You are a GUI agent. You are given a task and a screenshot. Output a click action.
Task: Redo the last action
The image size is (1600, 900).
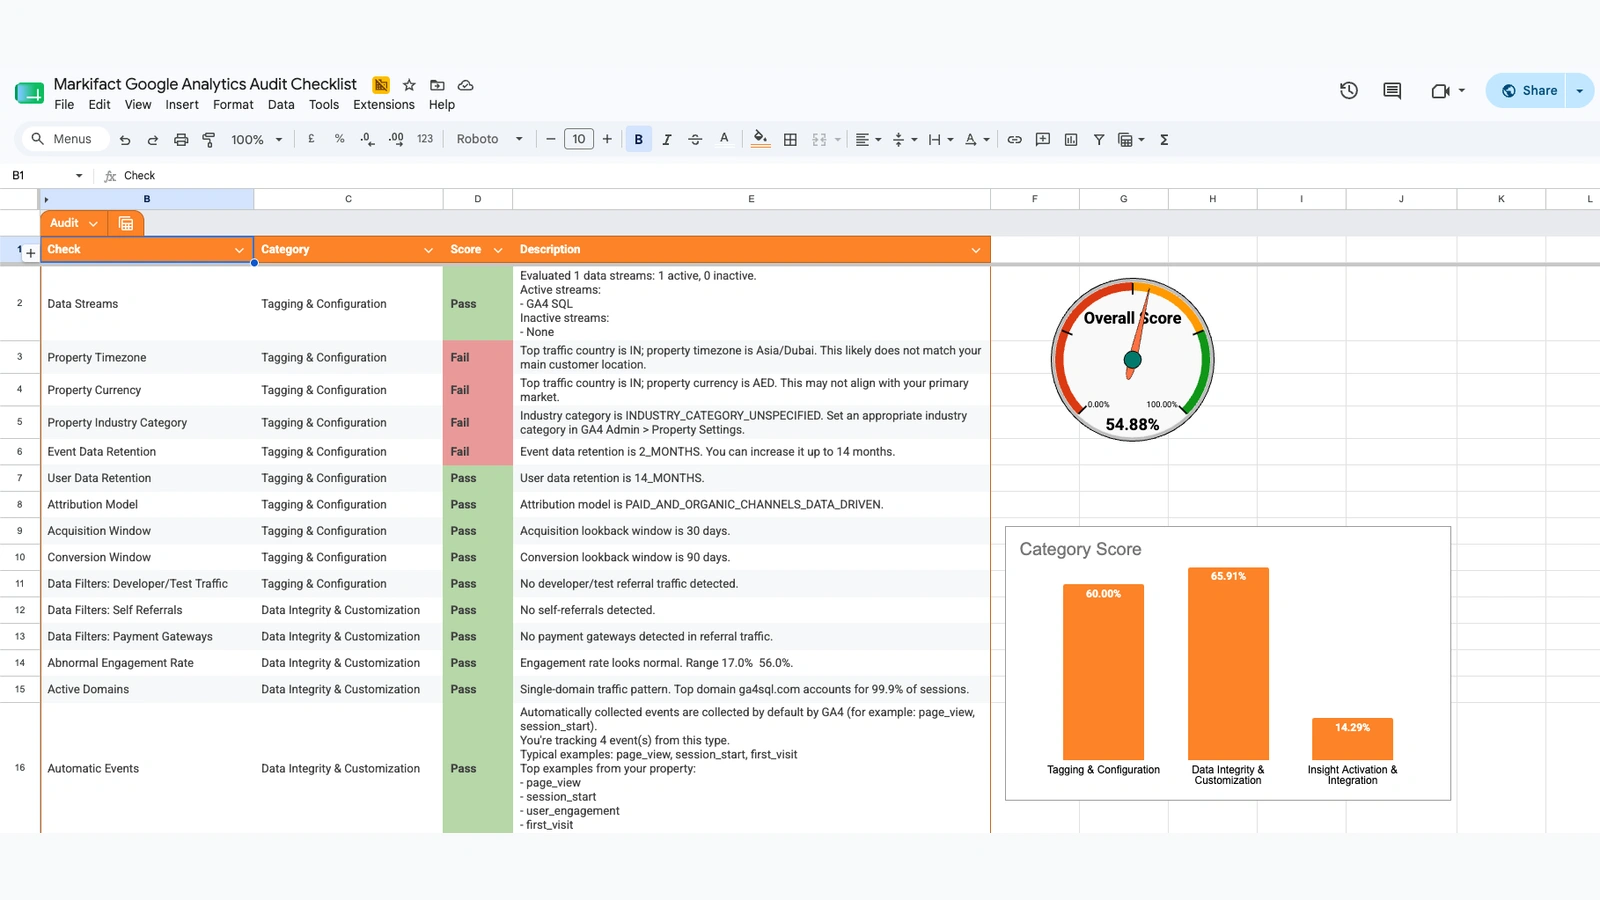click(153, 140)
